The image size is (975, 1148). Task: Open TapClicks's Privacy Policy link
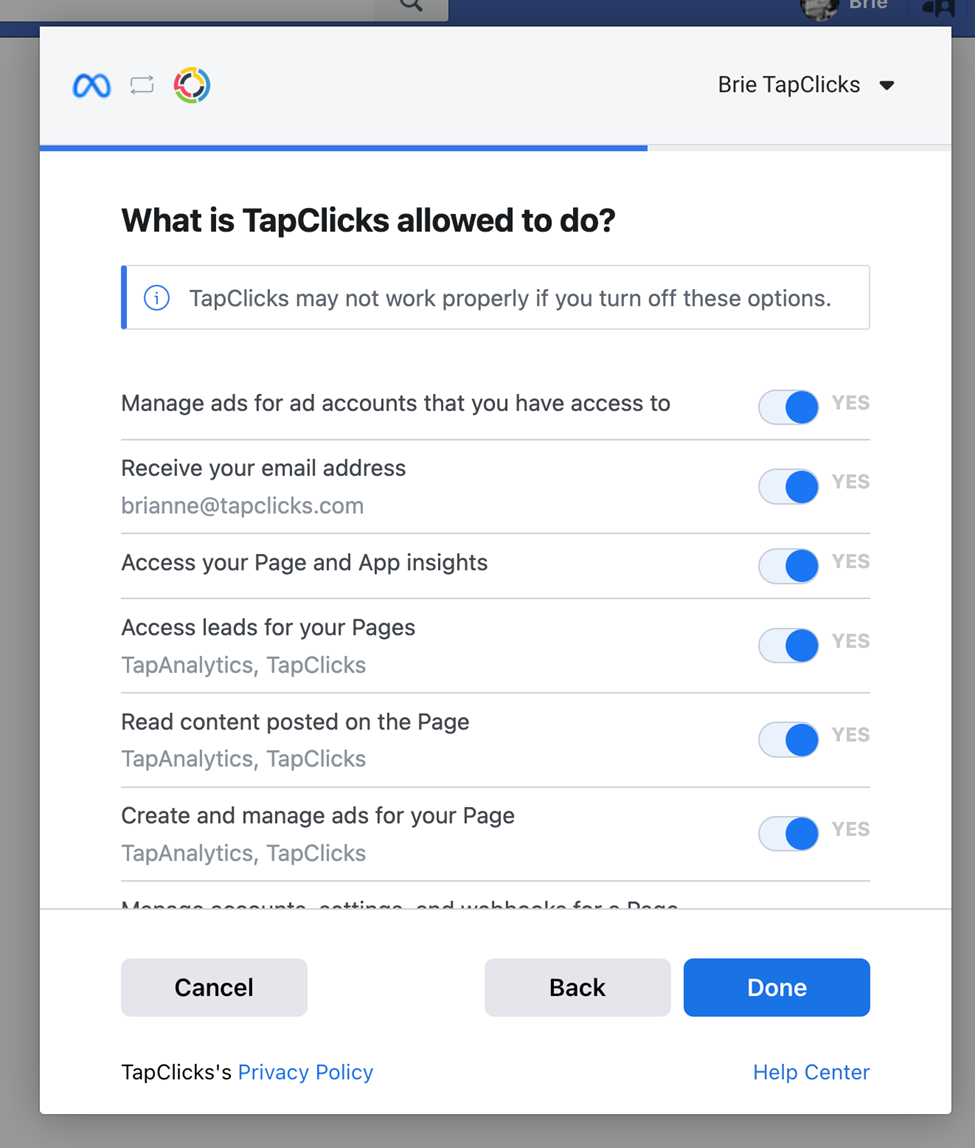click(305, 1072)
